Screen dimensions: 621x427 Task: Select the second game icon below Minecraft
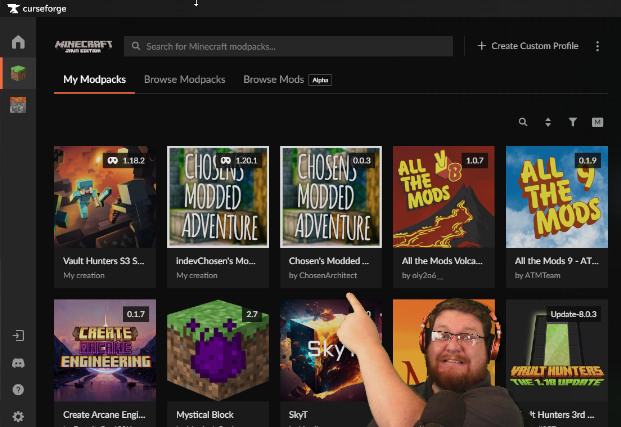18,105
